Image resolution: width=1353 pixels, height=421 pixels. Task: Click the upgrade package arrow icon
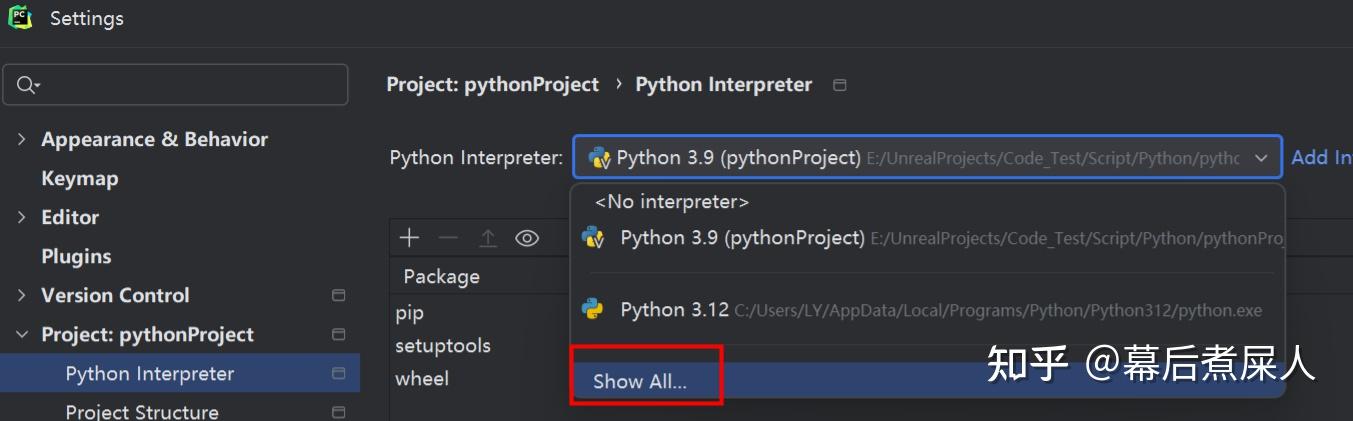click(x=487, y=238)
